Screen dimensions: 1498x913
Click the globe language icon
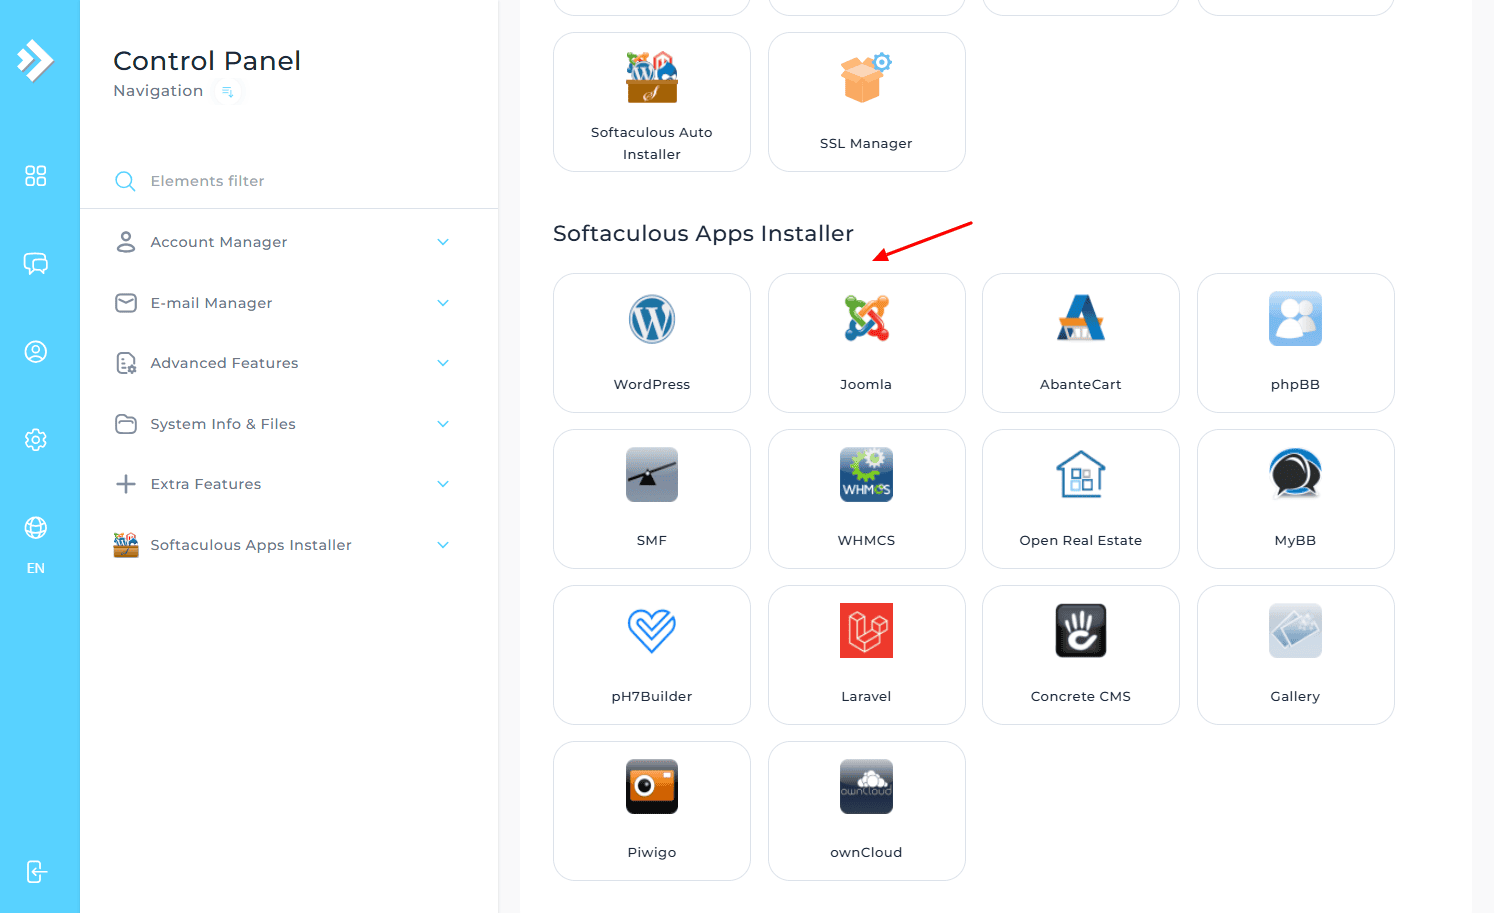(36, 528)
